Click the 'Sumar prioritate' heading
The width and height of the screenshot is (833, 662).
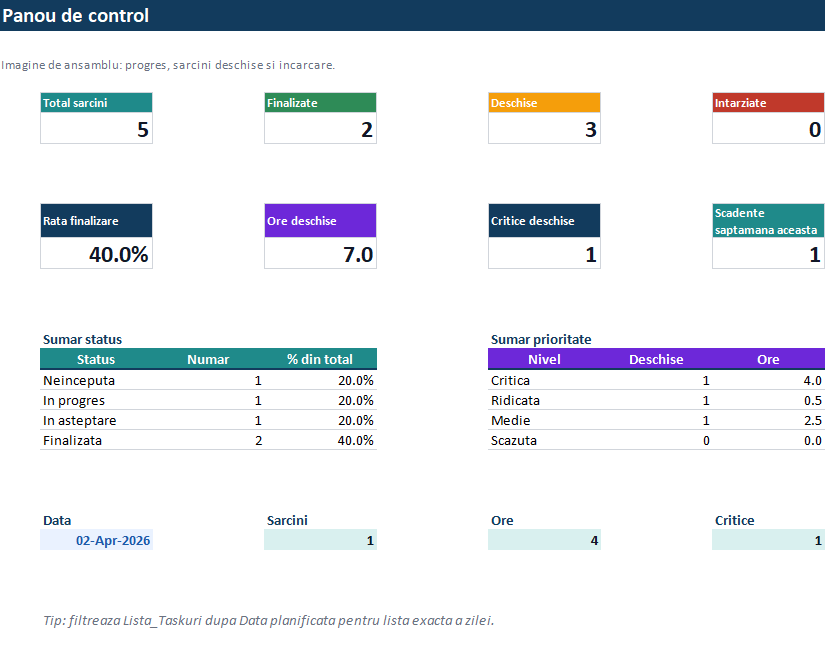click(x=541, y=339)
